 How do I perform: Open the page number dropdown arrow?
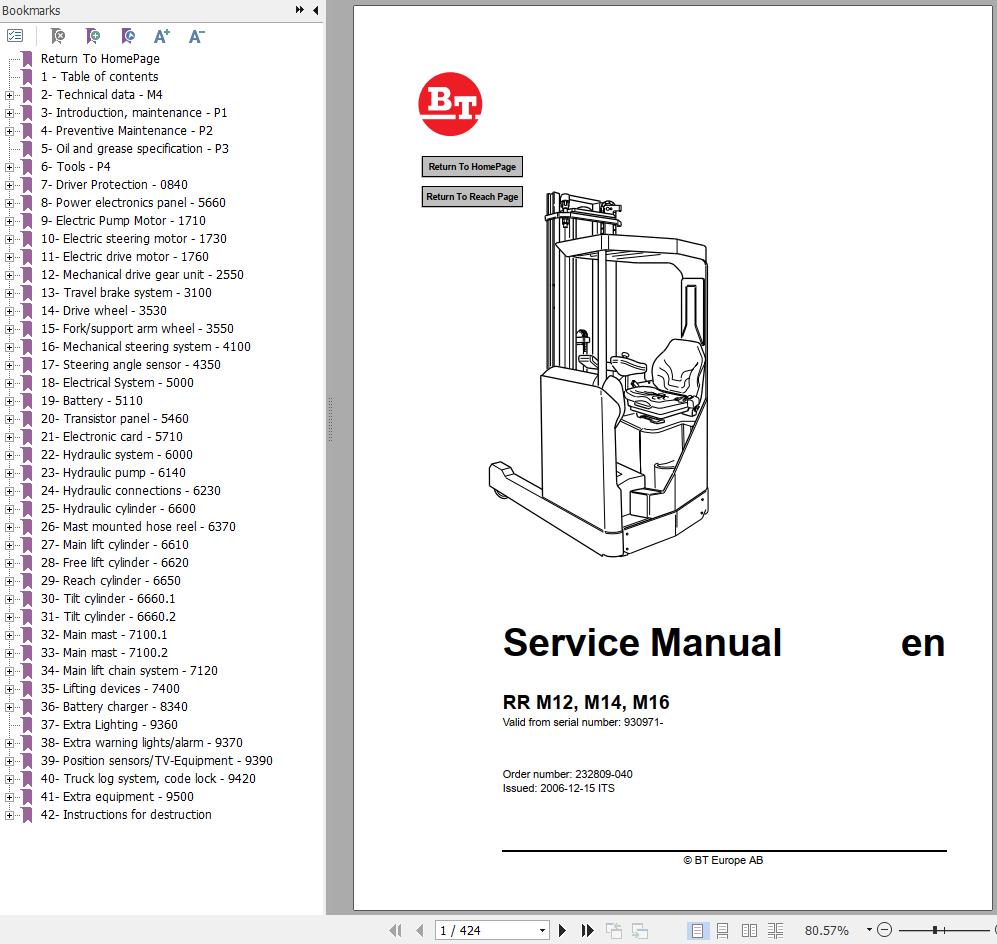click(542, 930)
